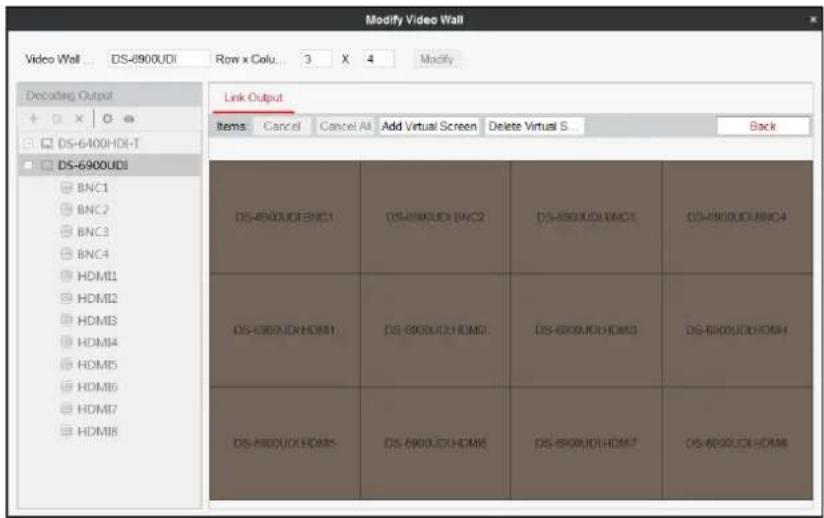The image size is (824, 518).
Task: Select HDMI8 label in the output tree
Action: [x=97, y=431]
